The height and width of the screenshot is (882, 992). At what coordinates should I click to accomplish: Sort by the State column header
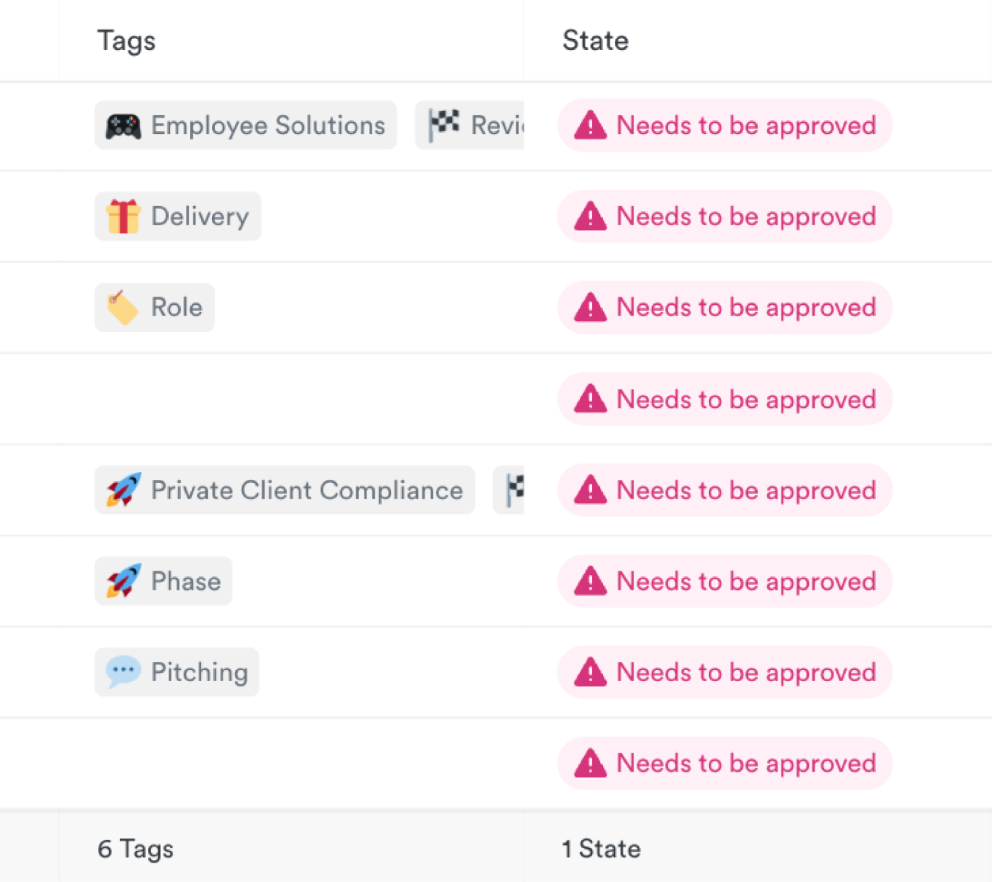click(595, 41)
